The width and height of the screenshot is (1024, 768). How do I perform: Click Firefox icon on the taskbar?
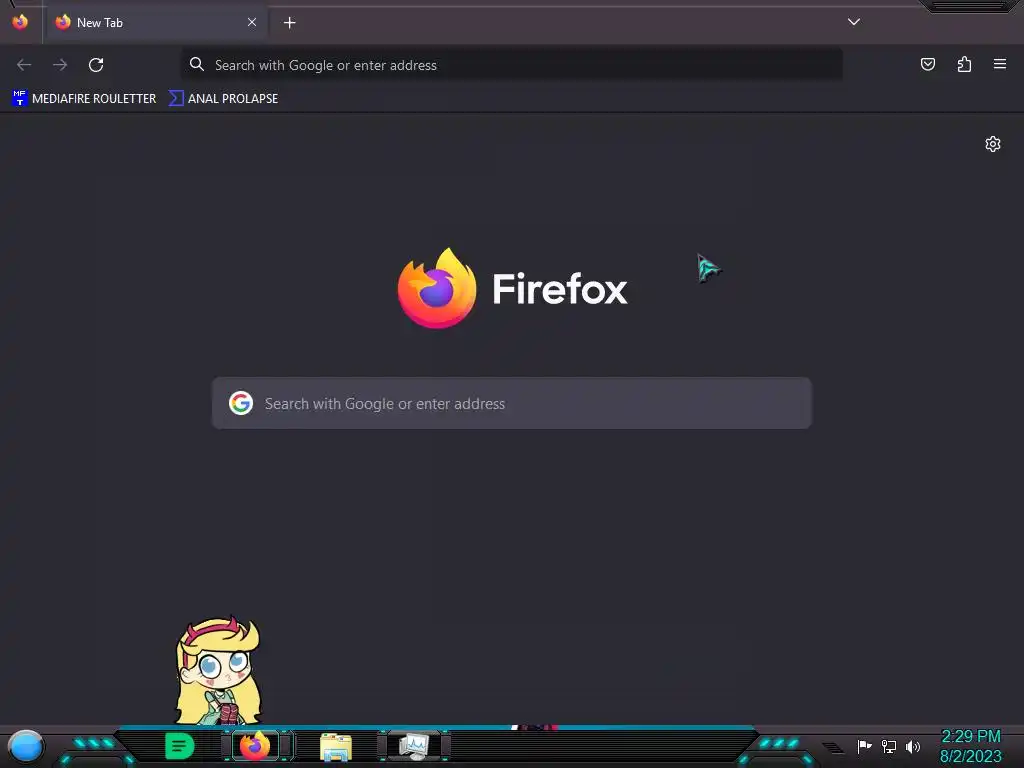click(x=255, y=745)
